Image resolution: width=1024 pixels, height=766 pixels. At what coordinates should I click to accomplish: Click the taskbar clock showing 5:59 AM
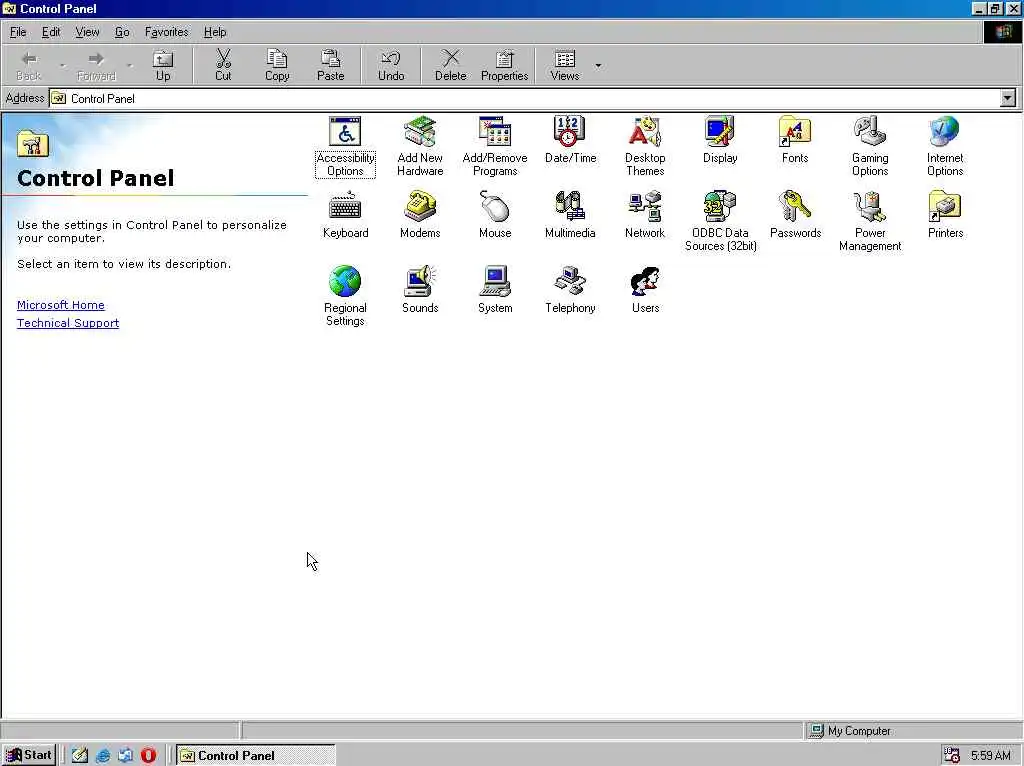990,756
